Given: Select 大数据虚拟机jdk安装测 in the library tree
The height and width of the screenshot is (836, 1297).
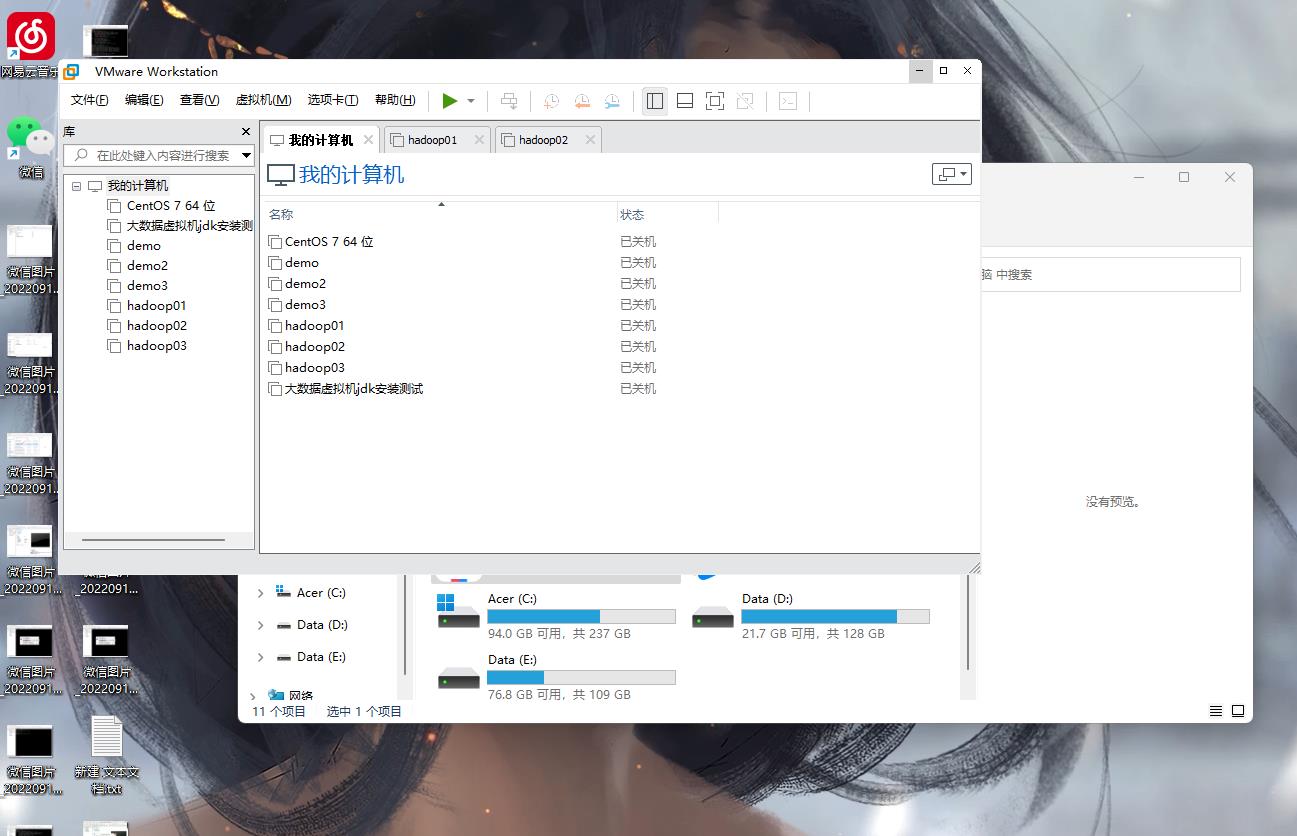Looking at the screenshot, I should [189, 225].
